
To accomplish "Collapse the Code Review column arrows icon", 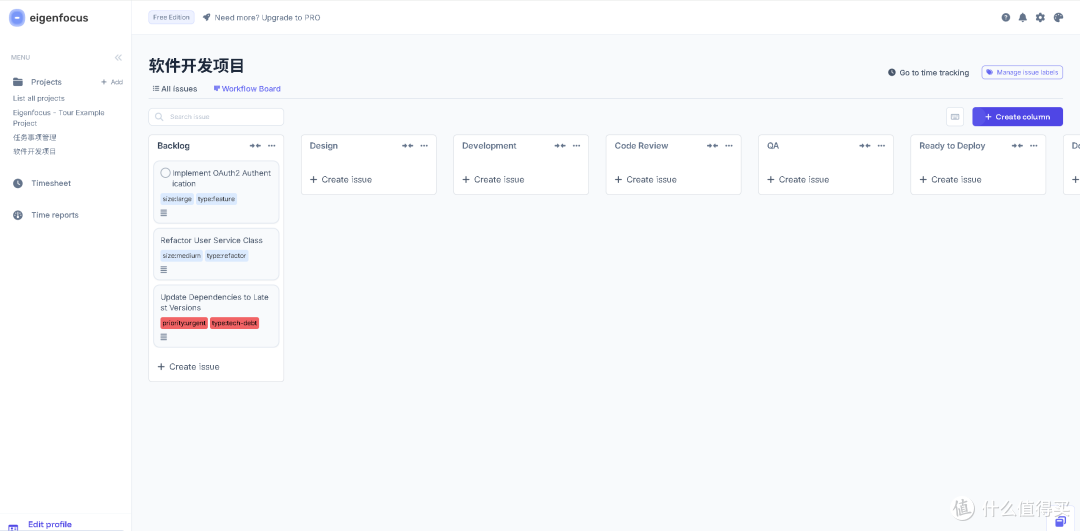I will [713, 146].
